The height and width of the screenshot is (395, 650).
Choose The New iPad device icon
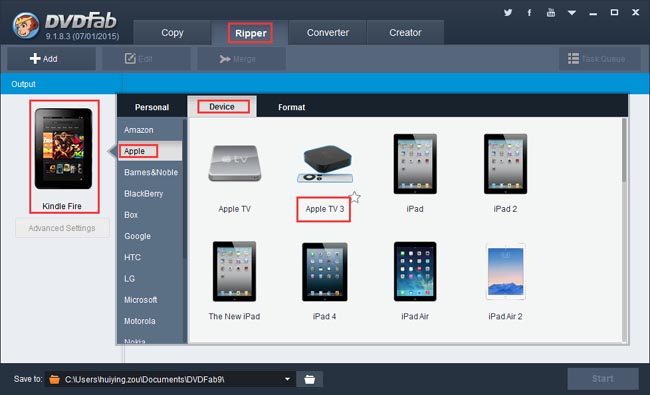pyautogui.click(x=234, y=271)
